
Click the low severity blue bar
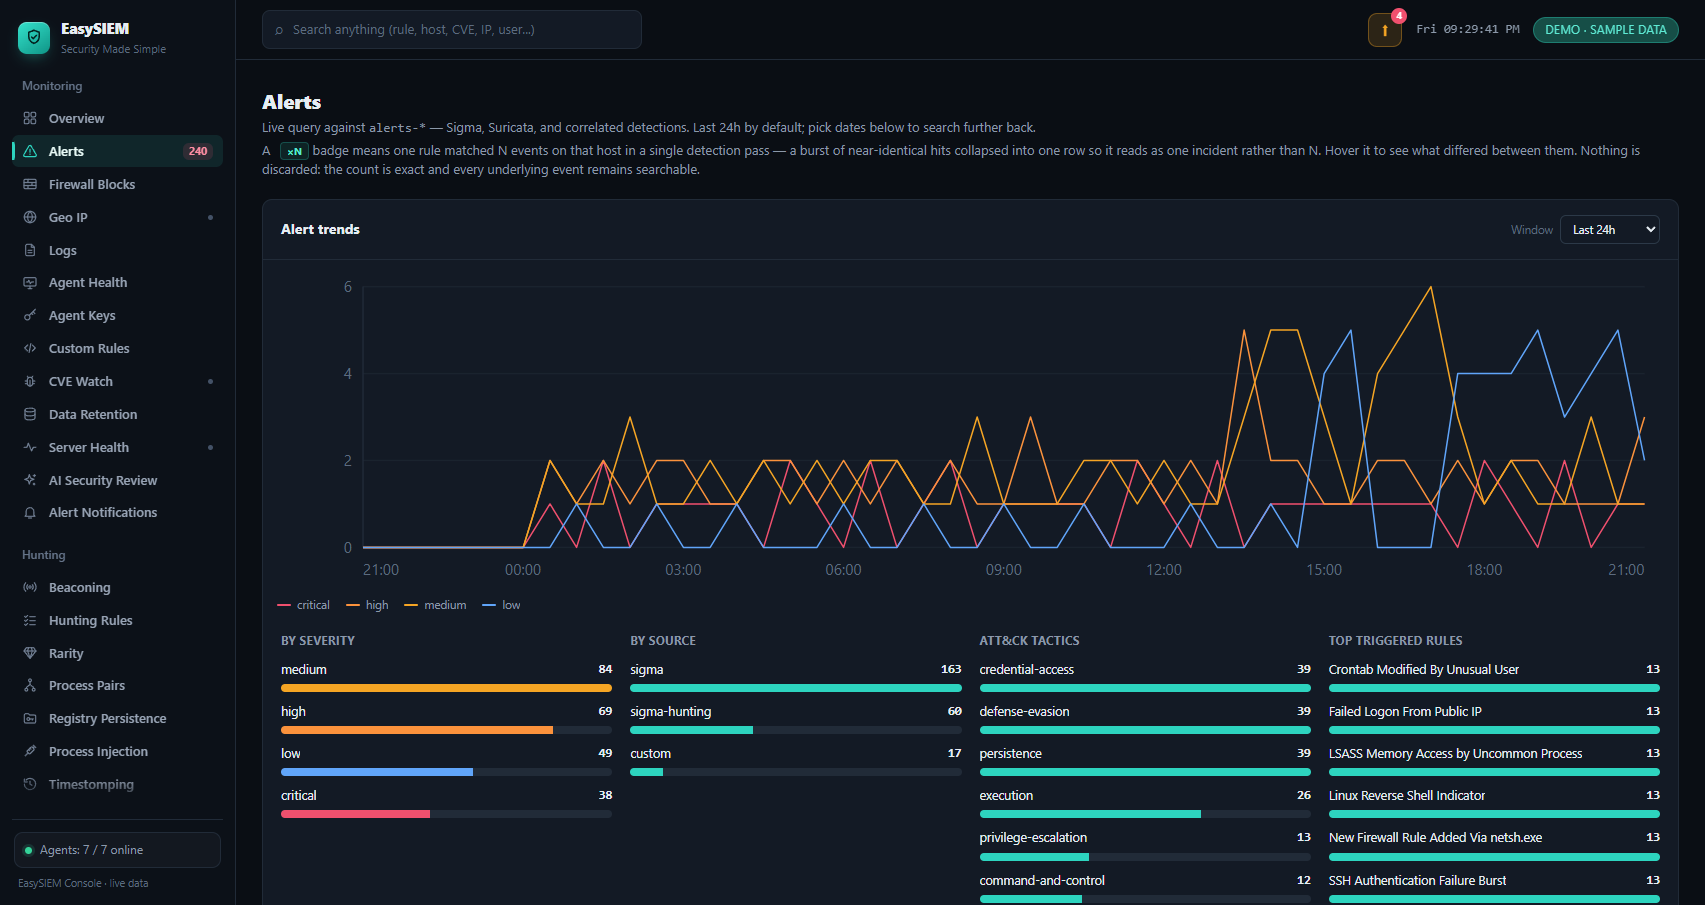pos(377,772)
